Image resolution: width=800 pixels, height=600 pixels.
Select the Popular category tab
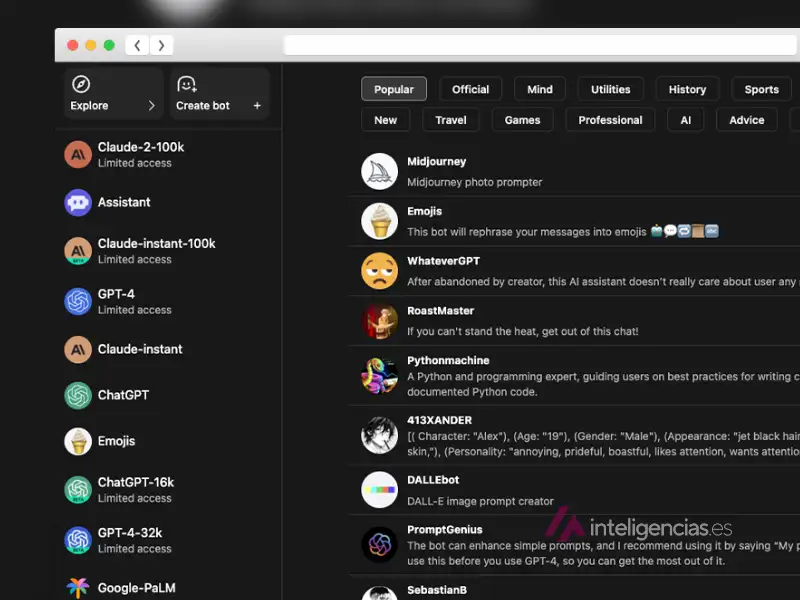(x=394, y=89)
